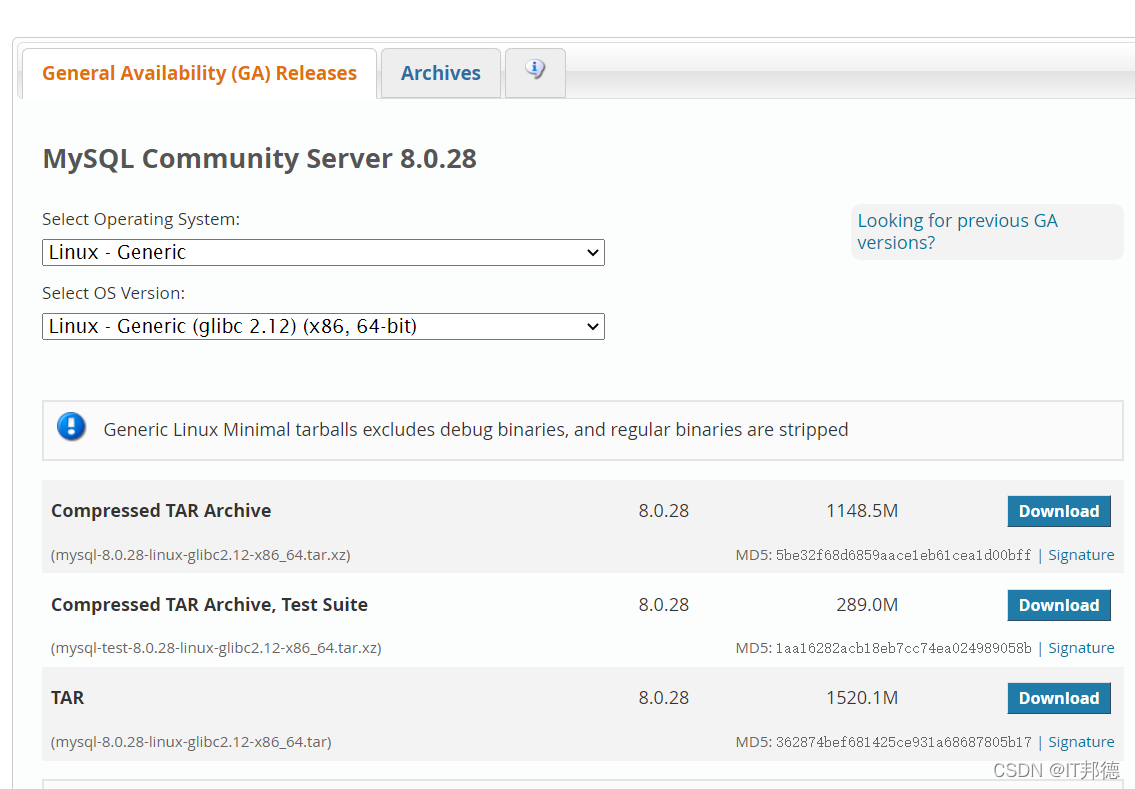Click the Select Operating System label
Screen dimensions: 1135x789
point(140,219)
